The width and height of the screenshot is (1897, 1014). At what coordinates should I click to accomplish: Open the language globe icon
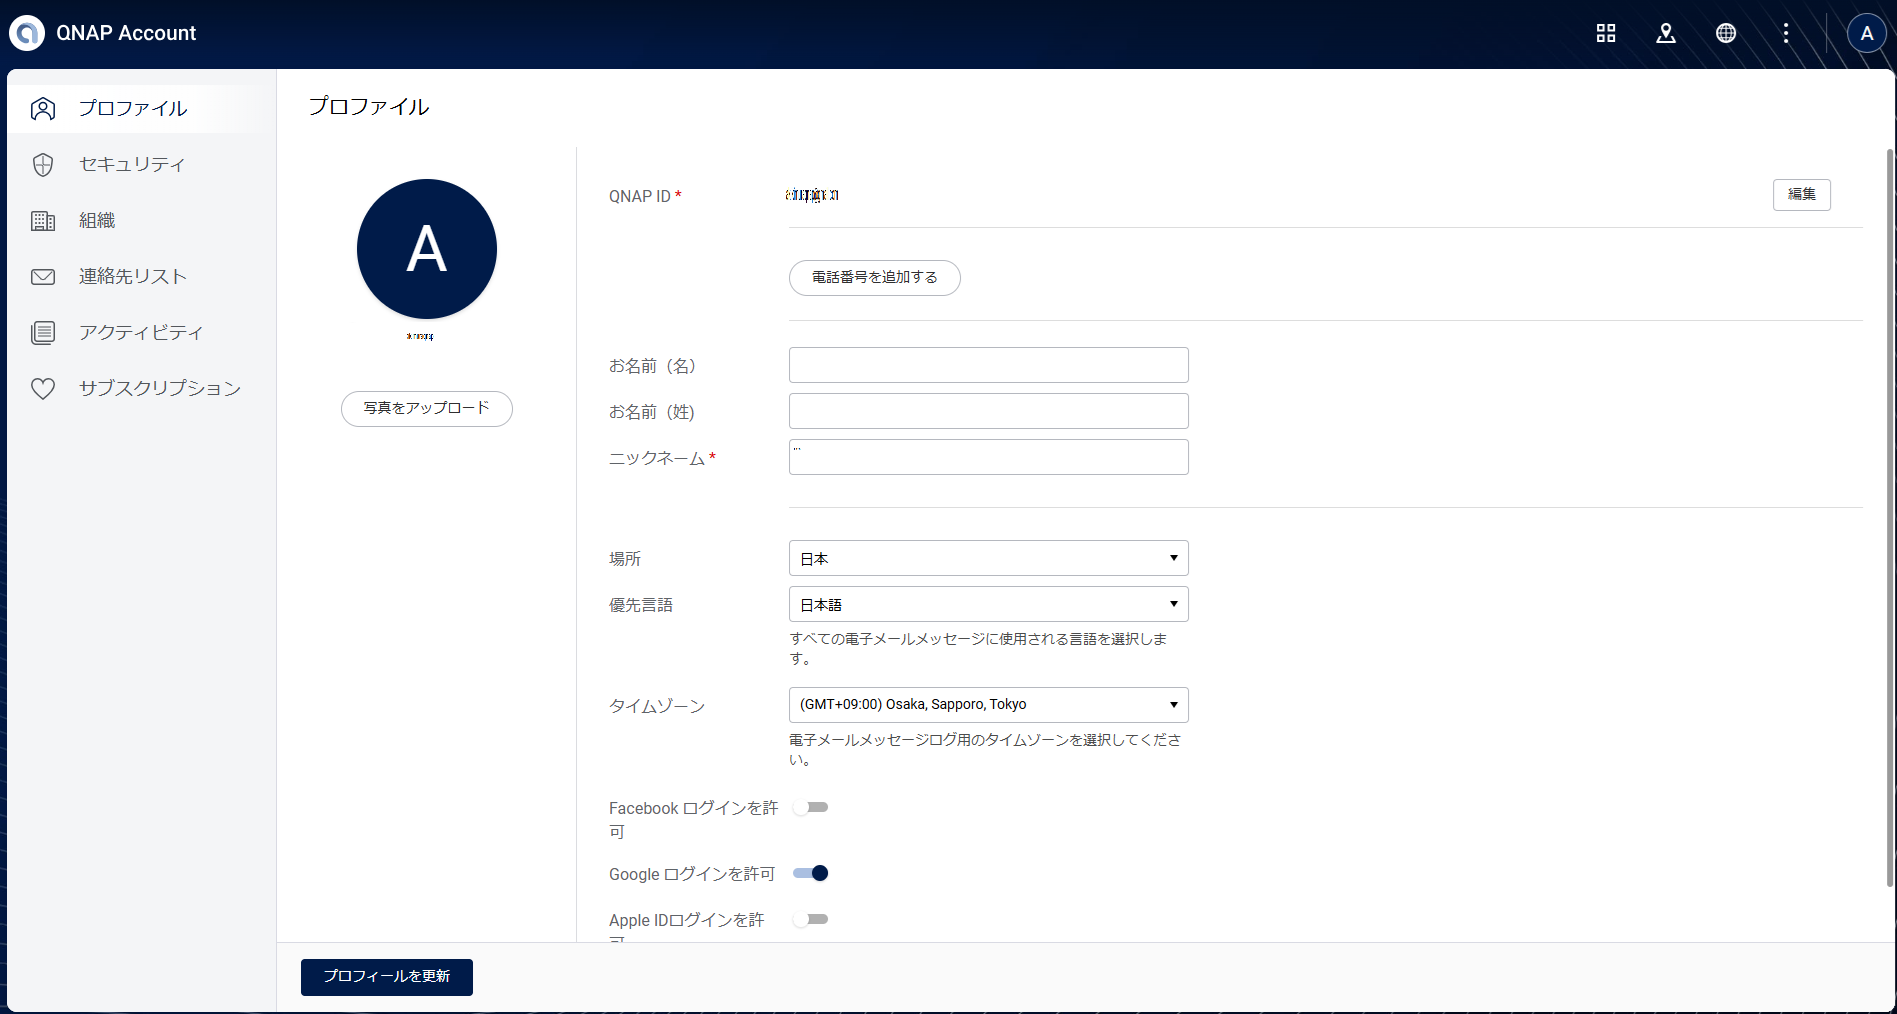(1726, 33)
